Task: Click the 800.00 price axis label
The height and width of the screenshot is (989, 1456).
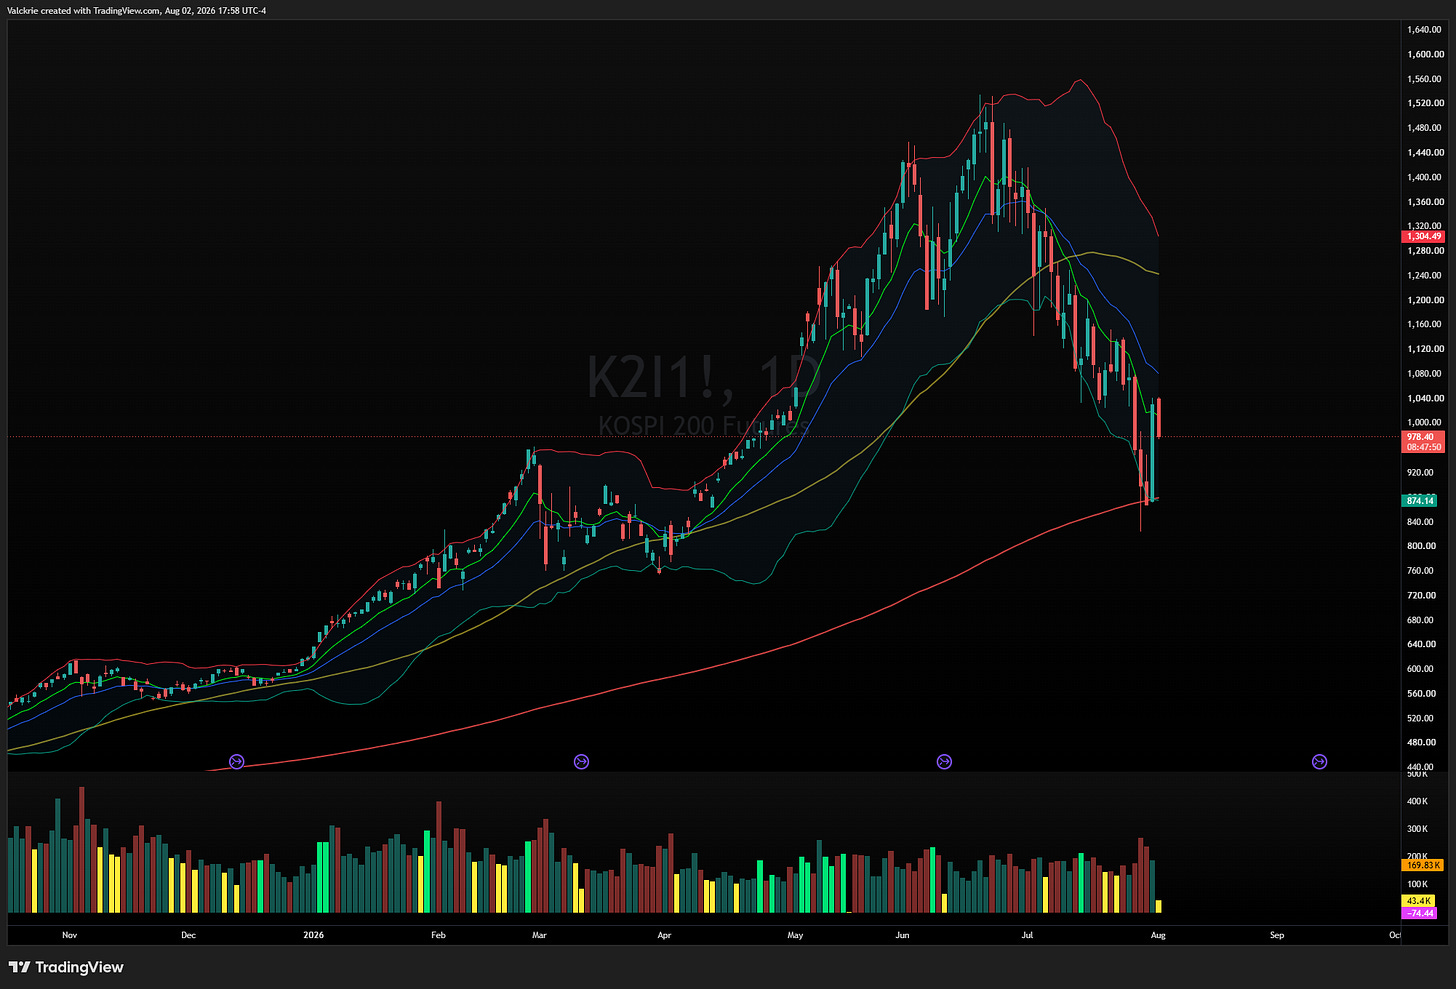Action: 1420,546
